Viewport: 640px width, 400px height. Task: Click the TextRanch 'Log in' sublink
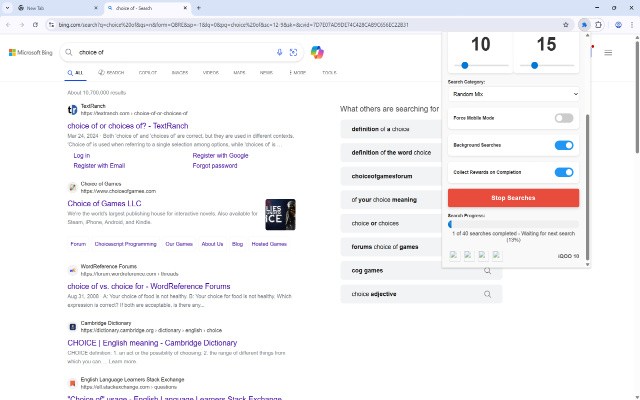(82, 156)
